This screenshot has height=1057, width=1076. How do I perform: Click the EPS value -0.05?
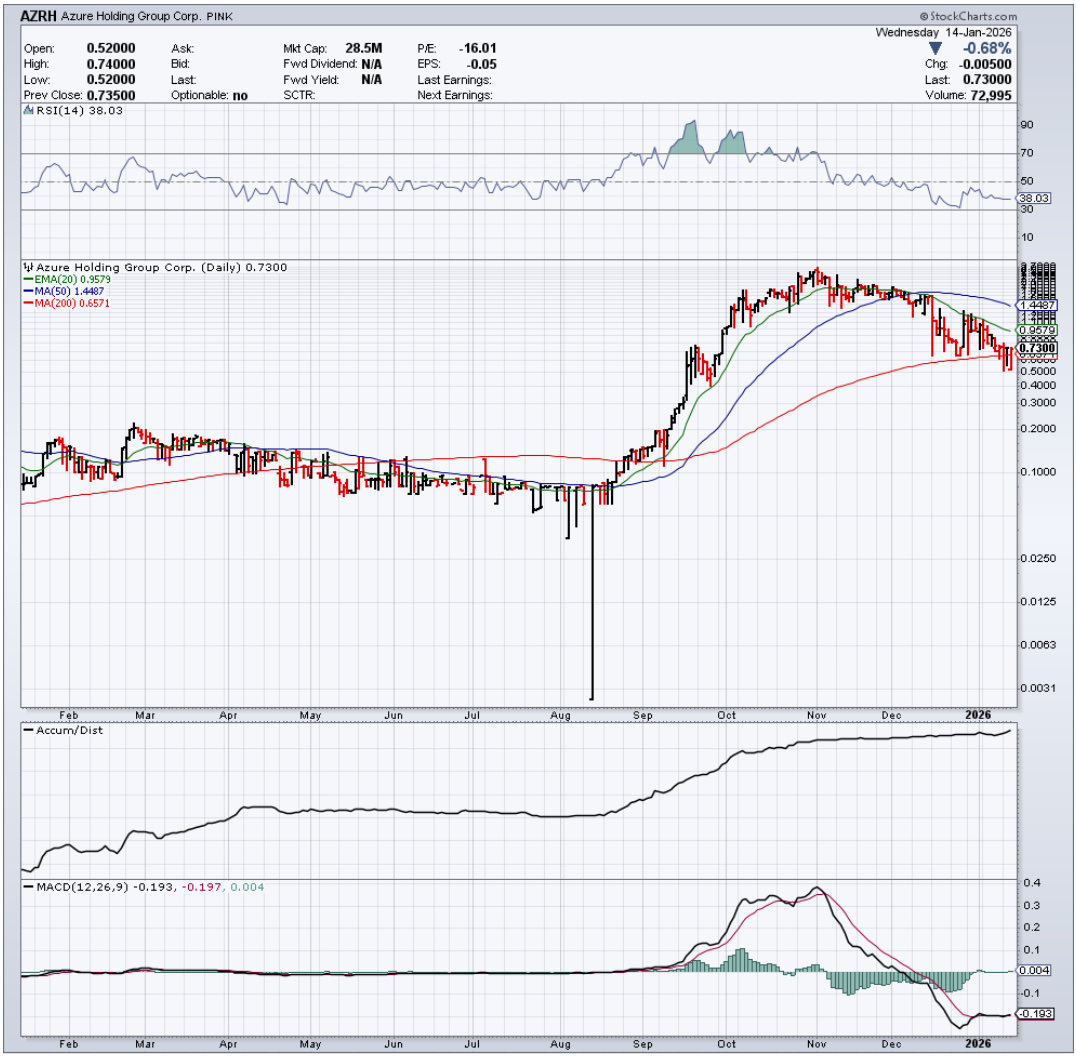[x=482, y=64]
